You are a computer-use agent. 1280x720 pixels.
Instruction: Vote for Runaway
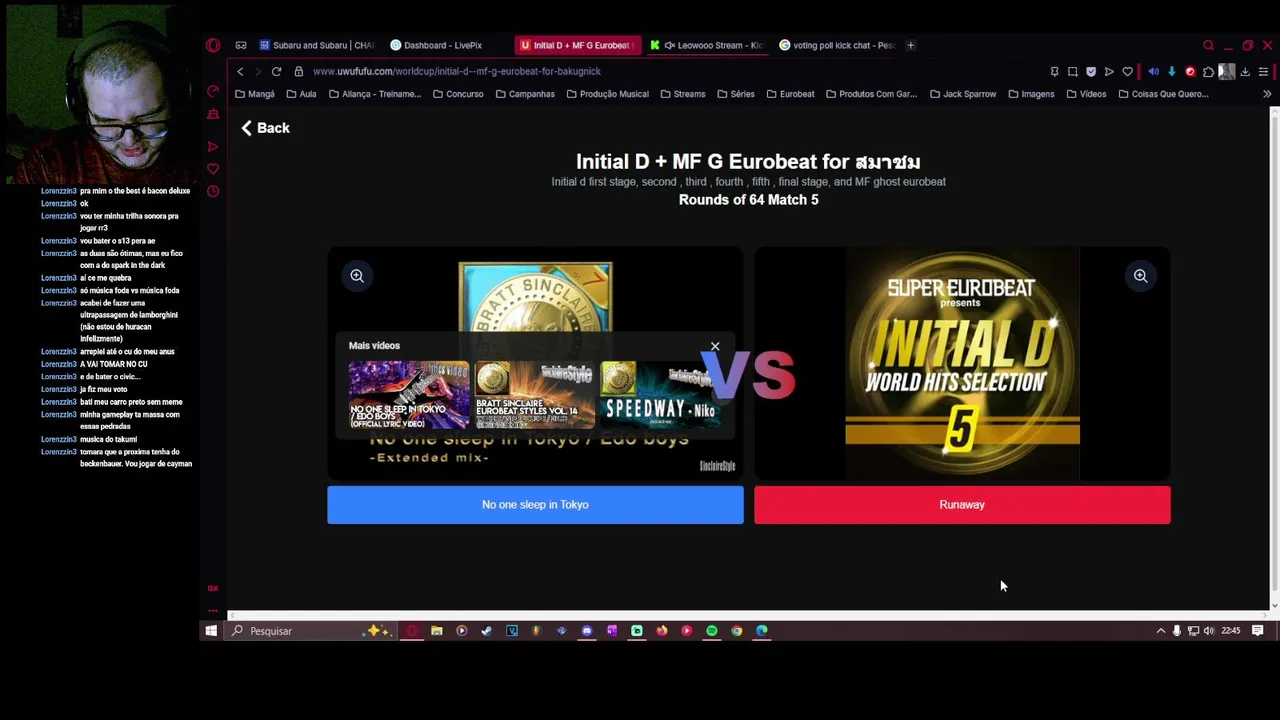click(962, 505)
